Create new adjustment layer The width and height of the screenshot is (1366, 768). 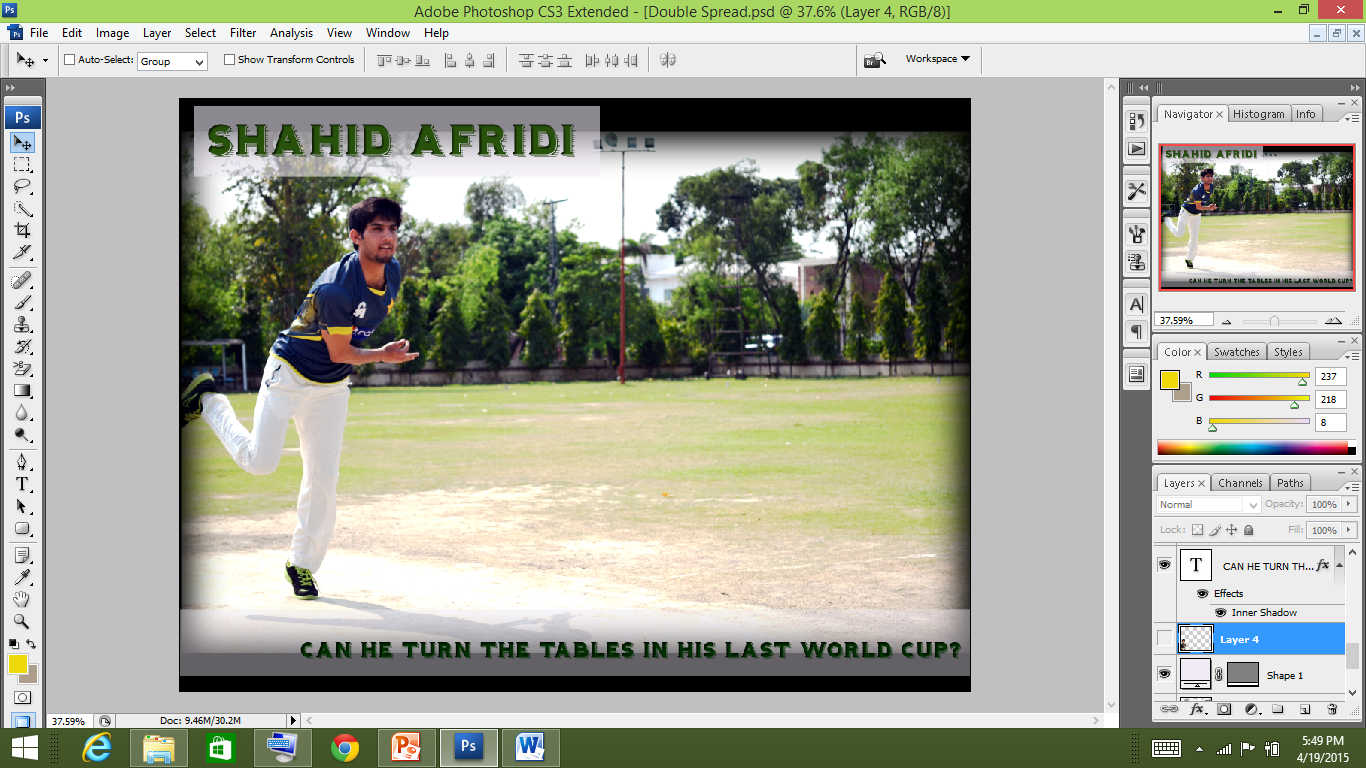[x=1251, y=709]
